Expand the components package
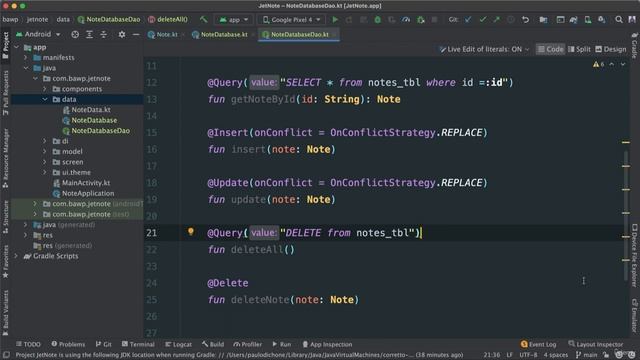The image size is (640, 360). (45, 89)
